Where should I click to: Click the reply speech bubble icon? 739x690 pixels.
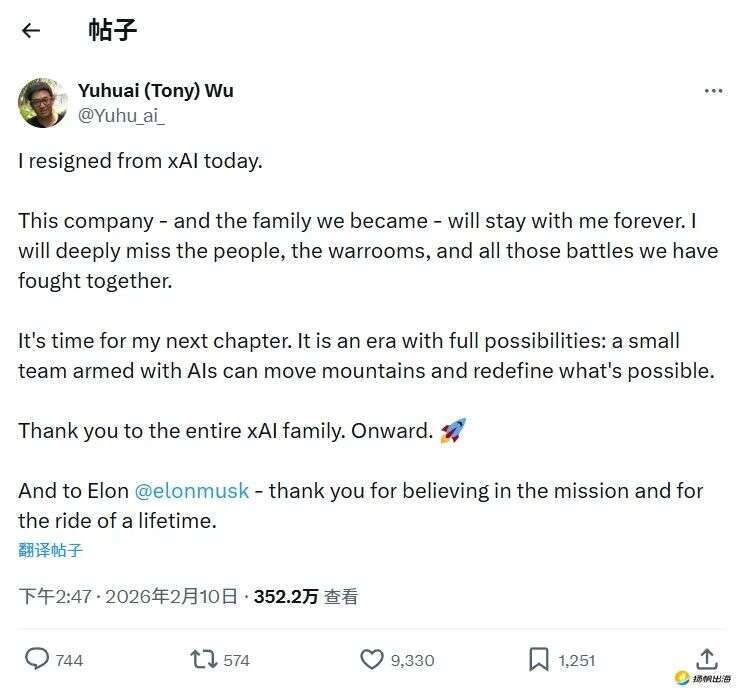37,659
